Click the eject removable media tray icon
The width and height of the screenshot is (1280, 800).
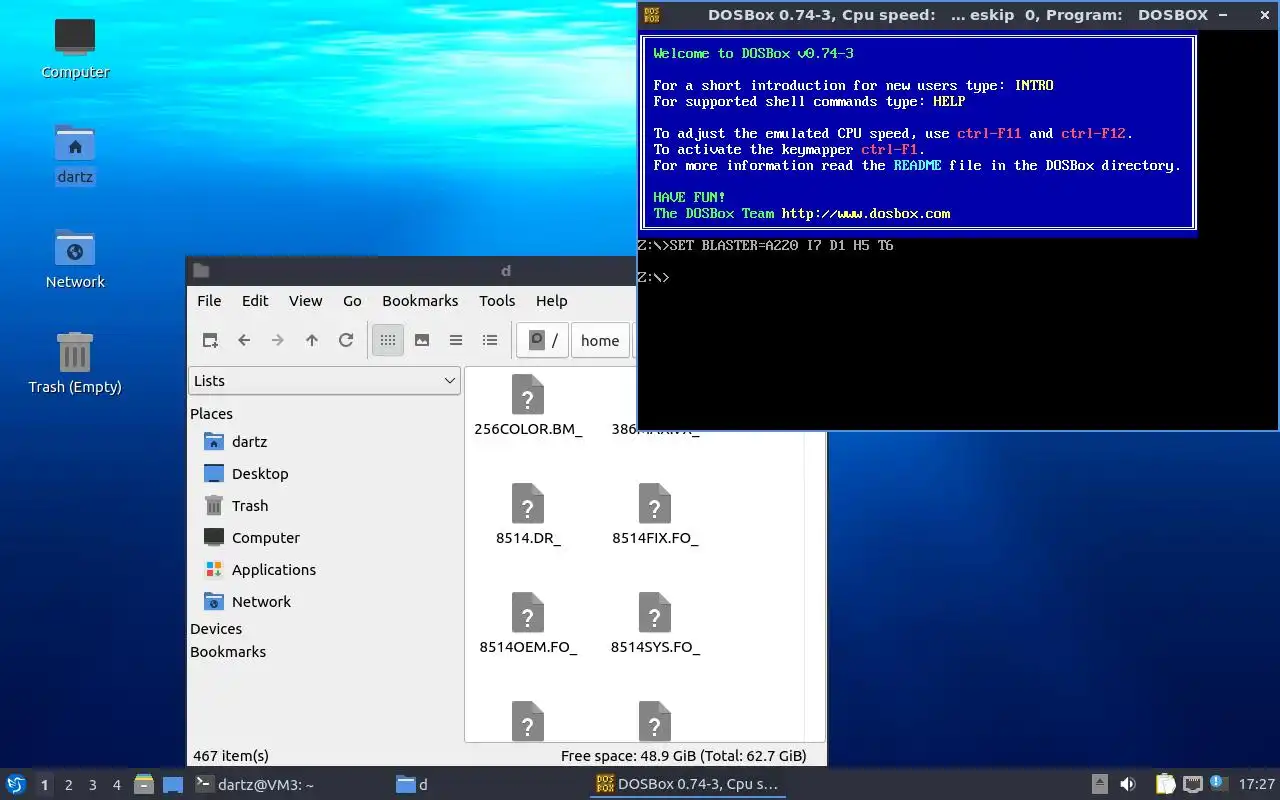tap(1099, 784)
